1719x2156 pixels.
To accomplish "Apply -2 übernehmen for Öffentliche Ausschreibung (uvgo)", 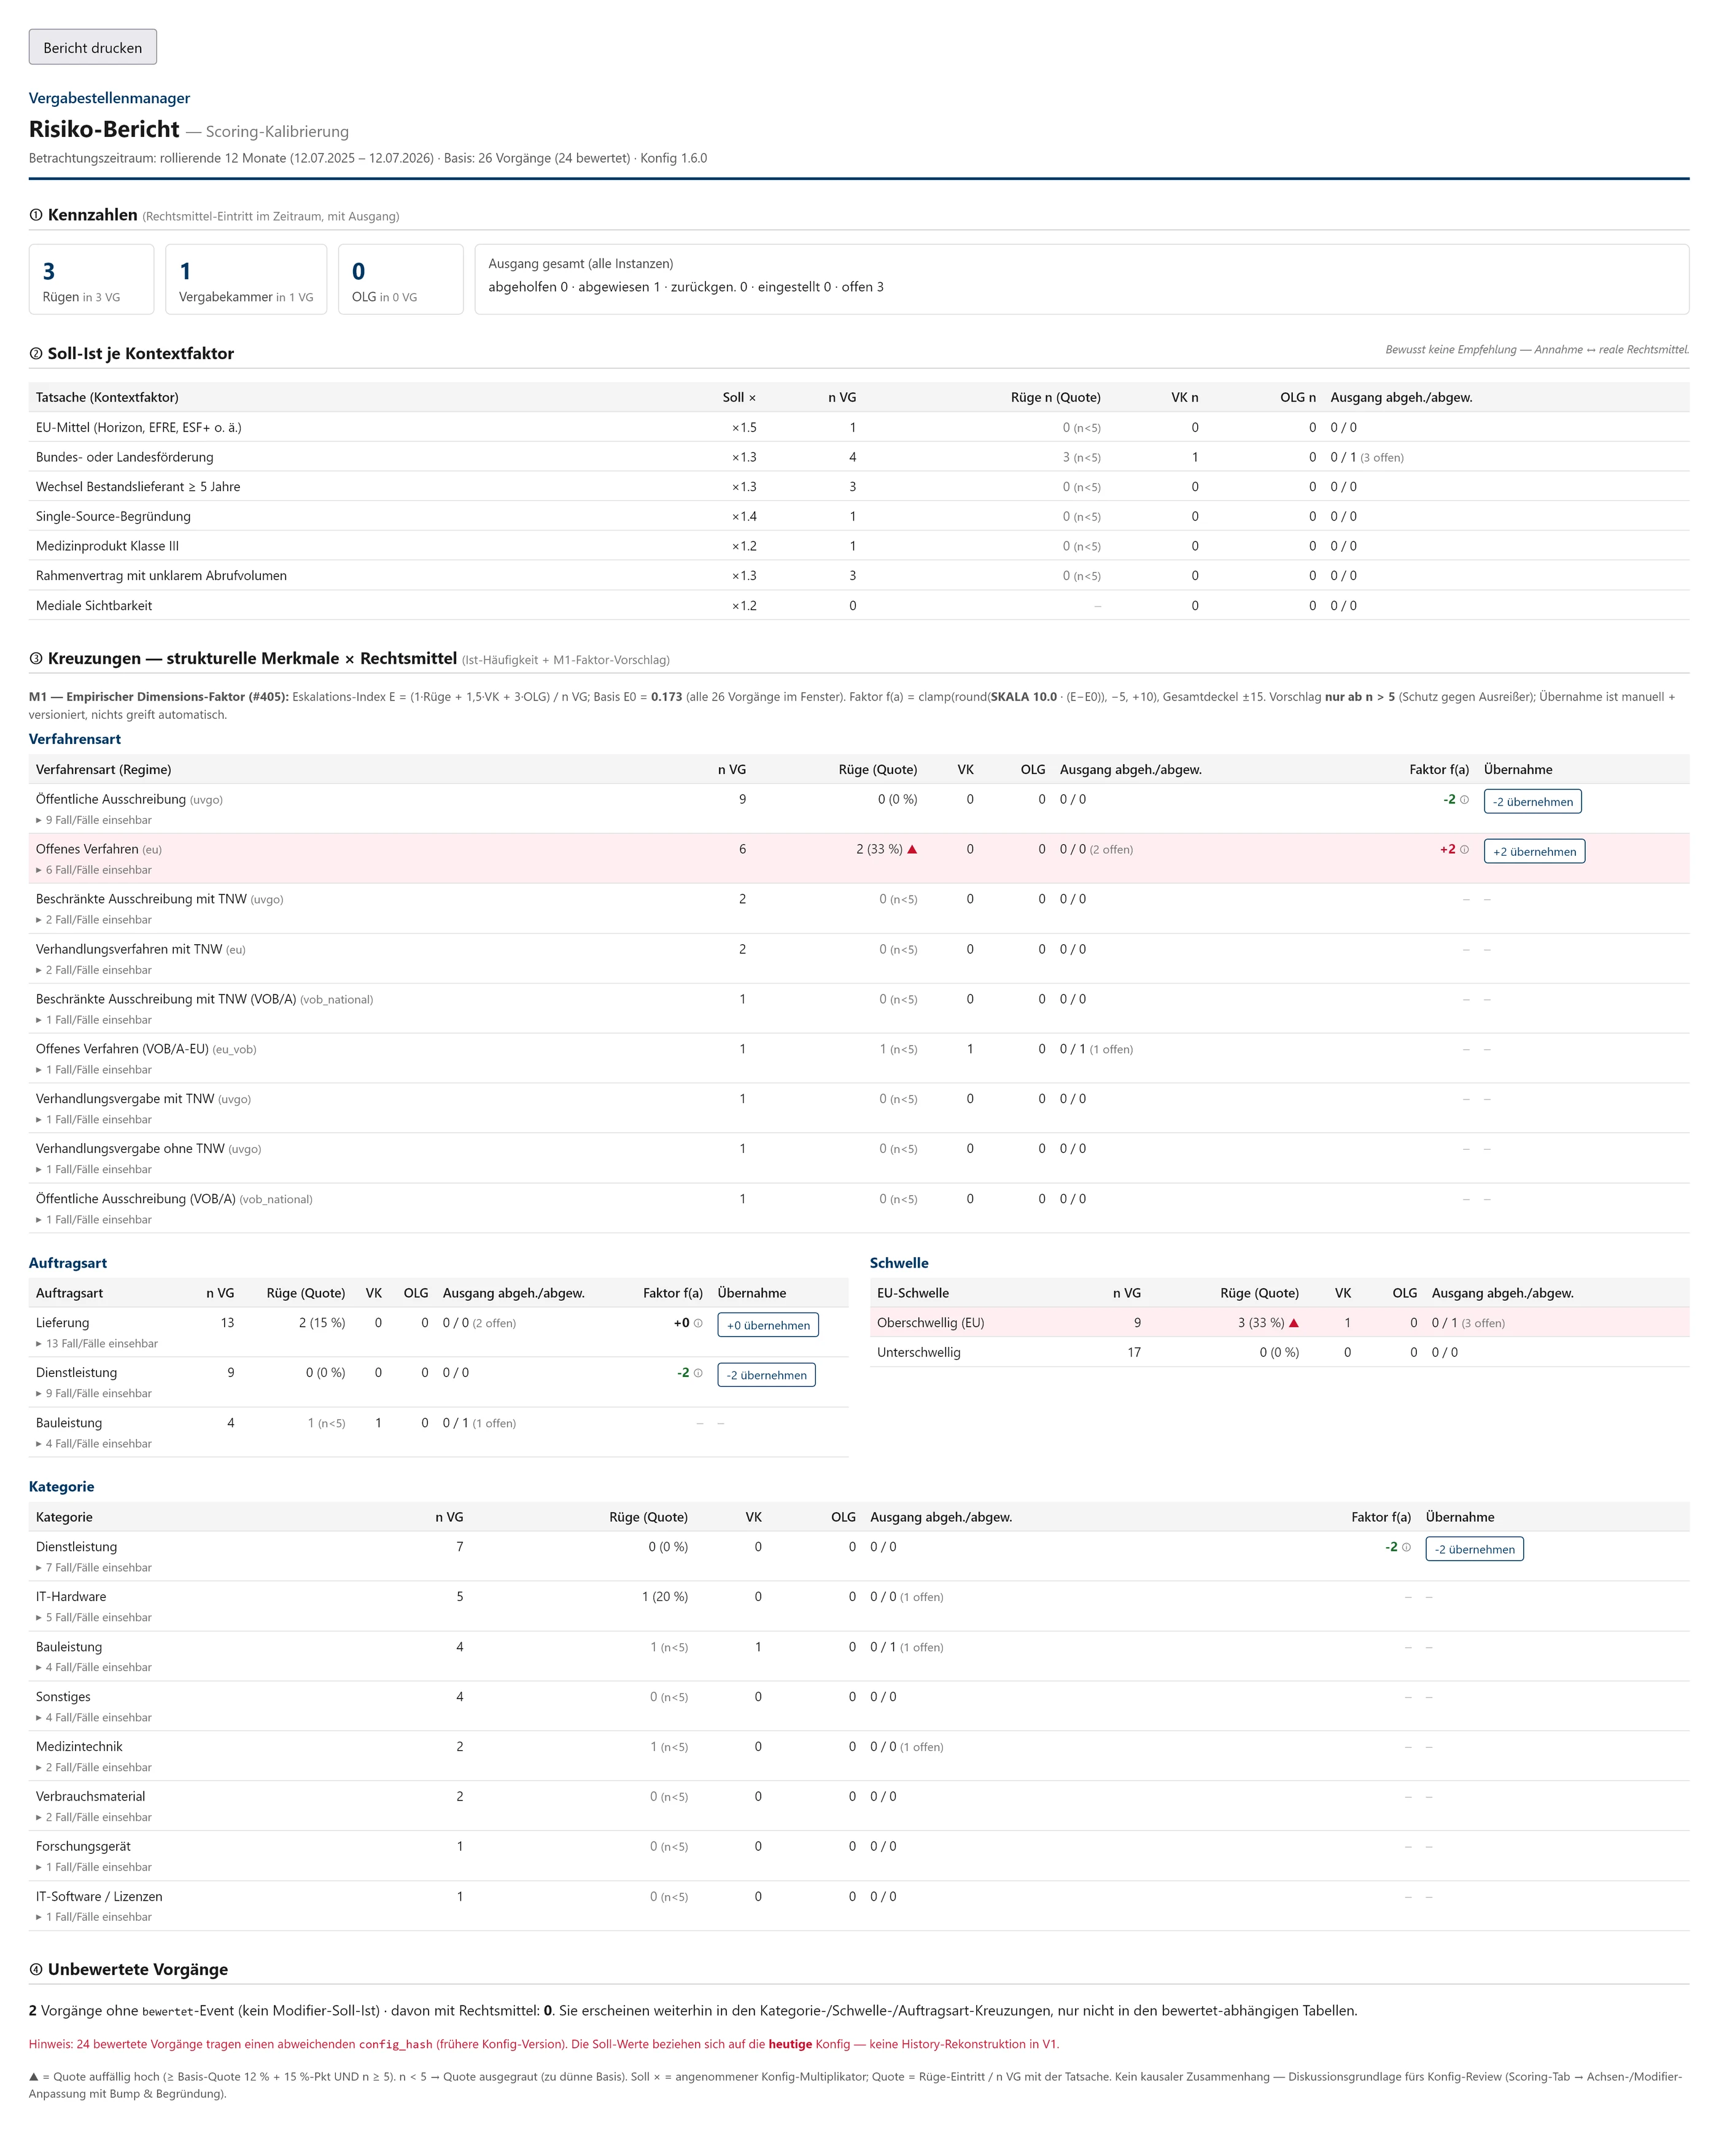I will pos(1532,802).
